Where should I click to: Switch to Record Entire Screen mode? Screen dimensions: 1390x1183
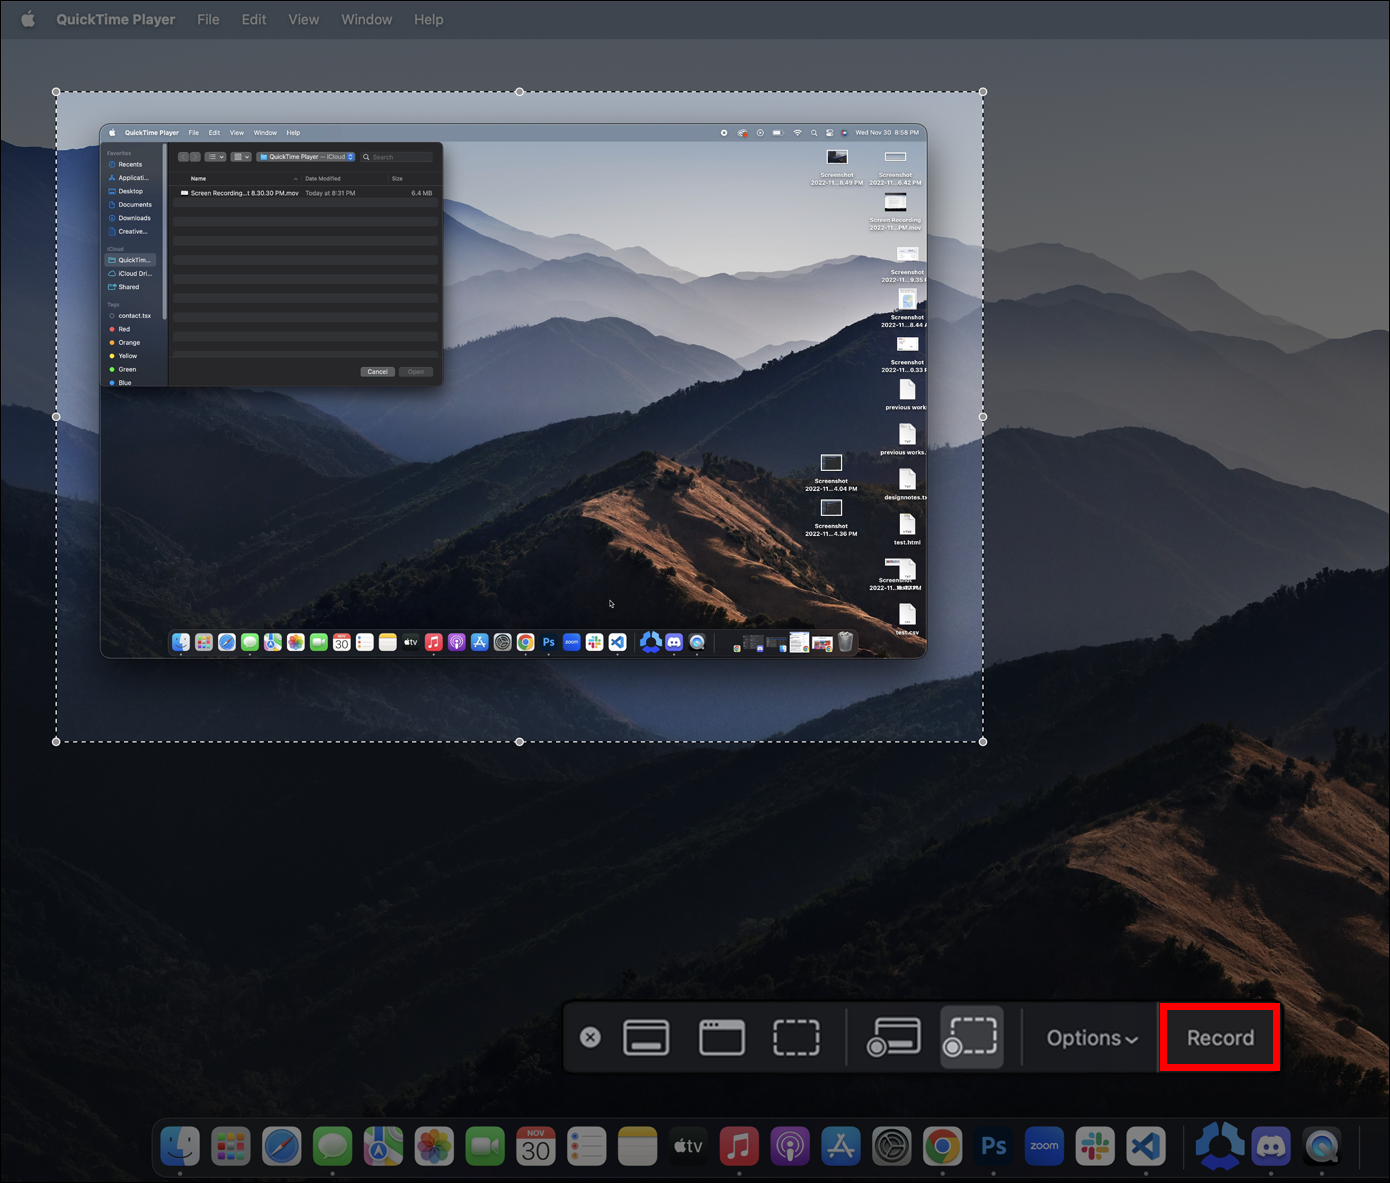click(893, 1038)
